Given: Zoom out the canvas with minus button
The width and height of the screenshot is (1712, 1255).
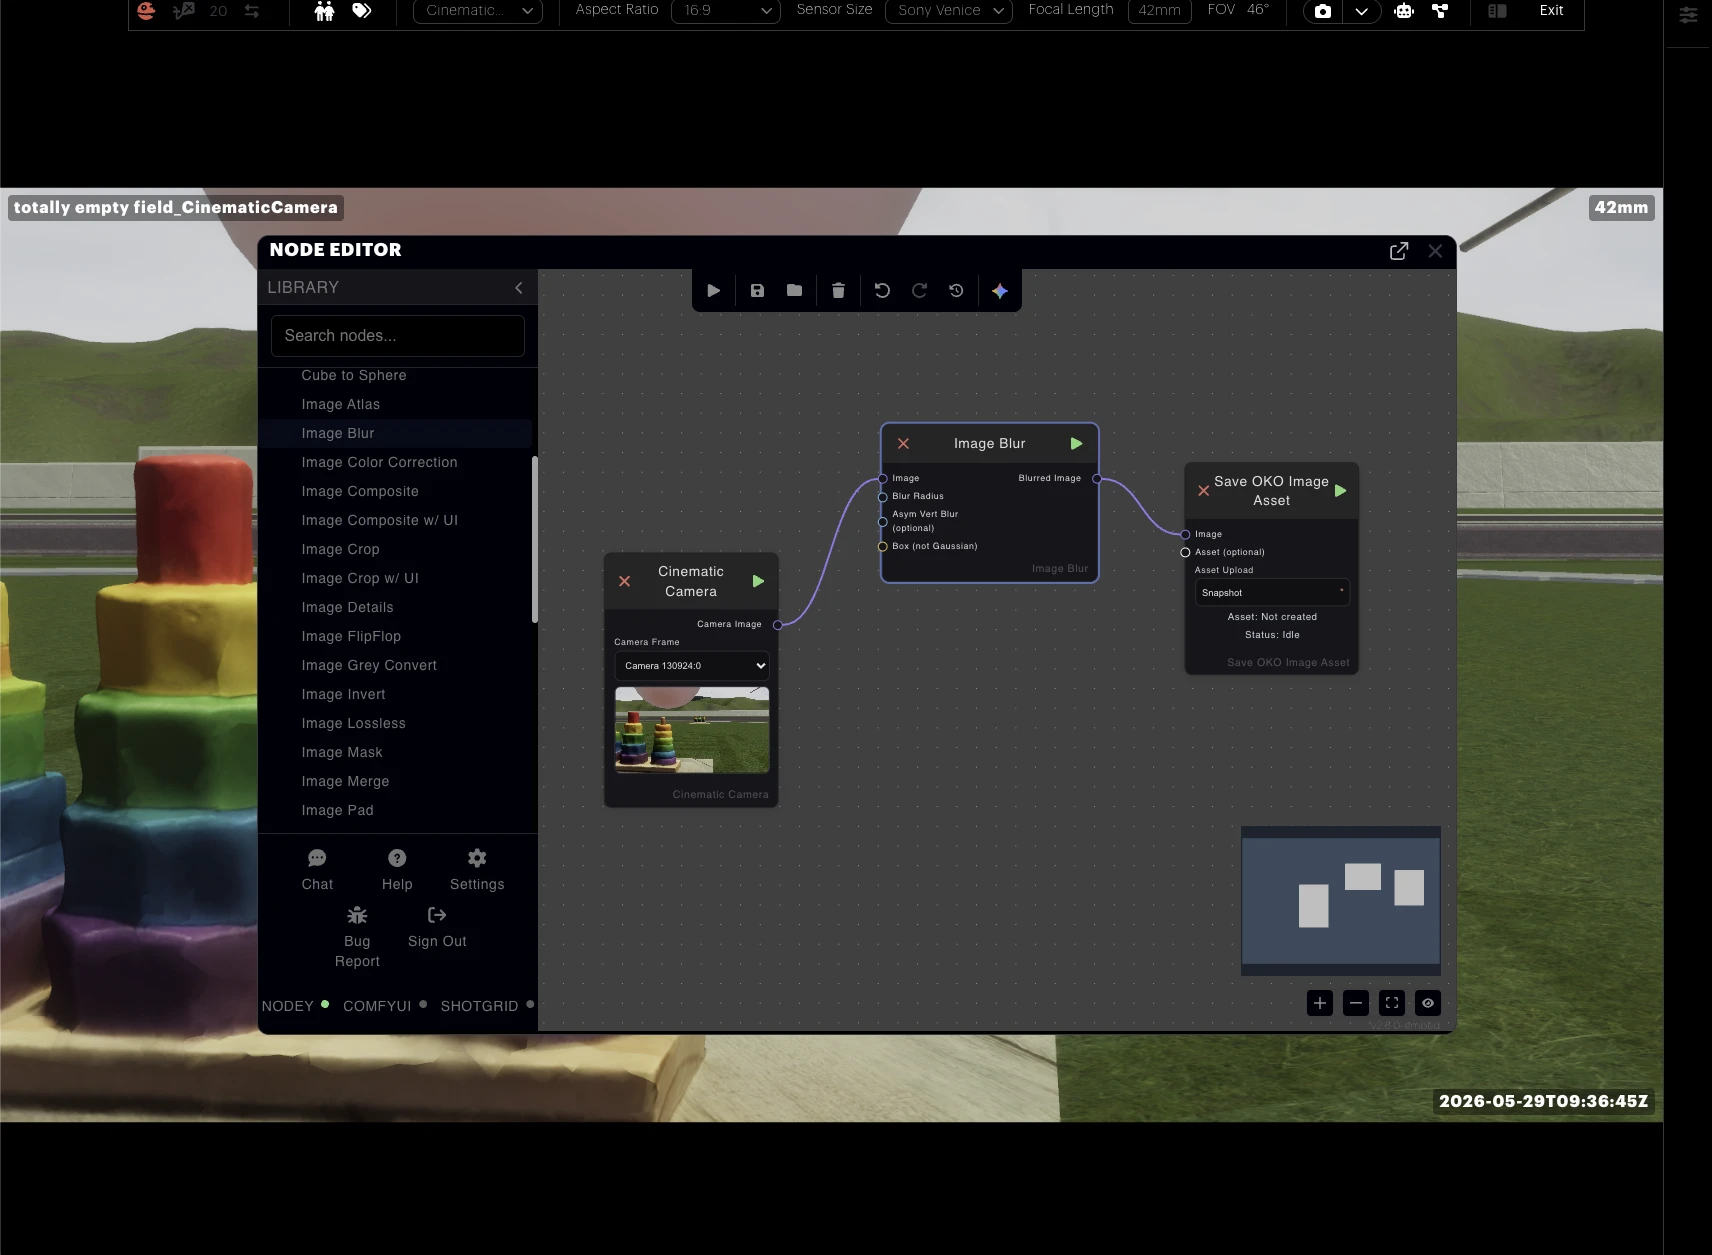Looking at the screenshot, I should tap(1356, 1003).
